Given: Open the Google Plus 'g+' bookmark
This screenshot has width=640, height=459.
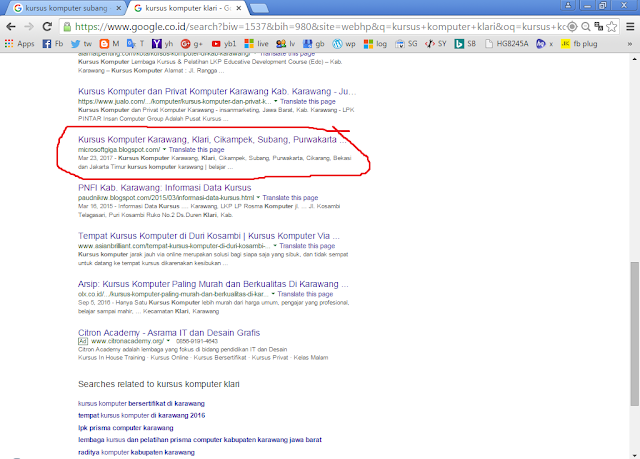Looking at the screenshot, I should [x=192, y=44].
